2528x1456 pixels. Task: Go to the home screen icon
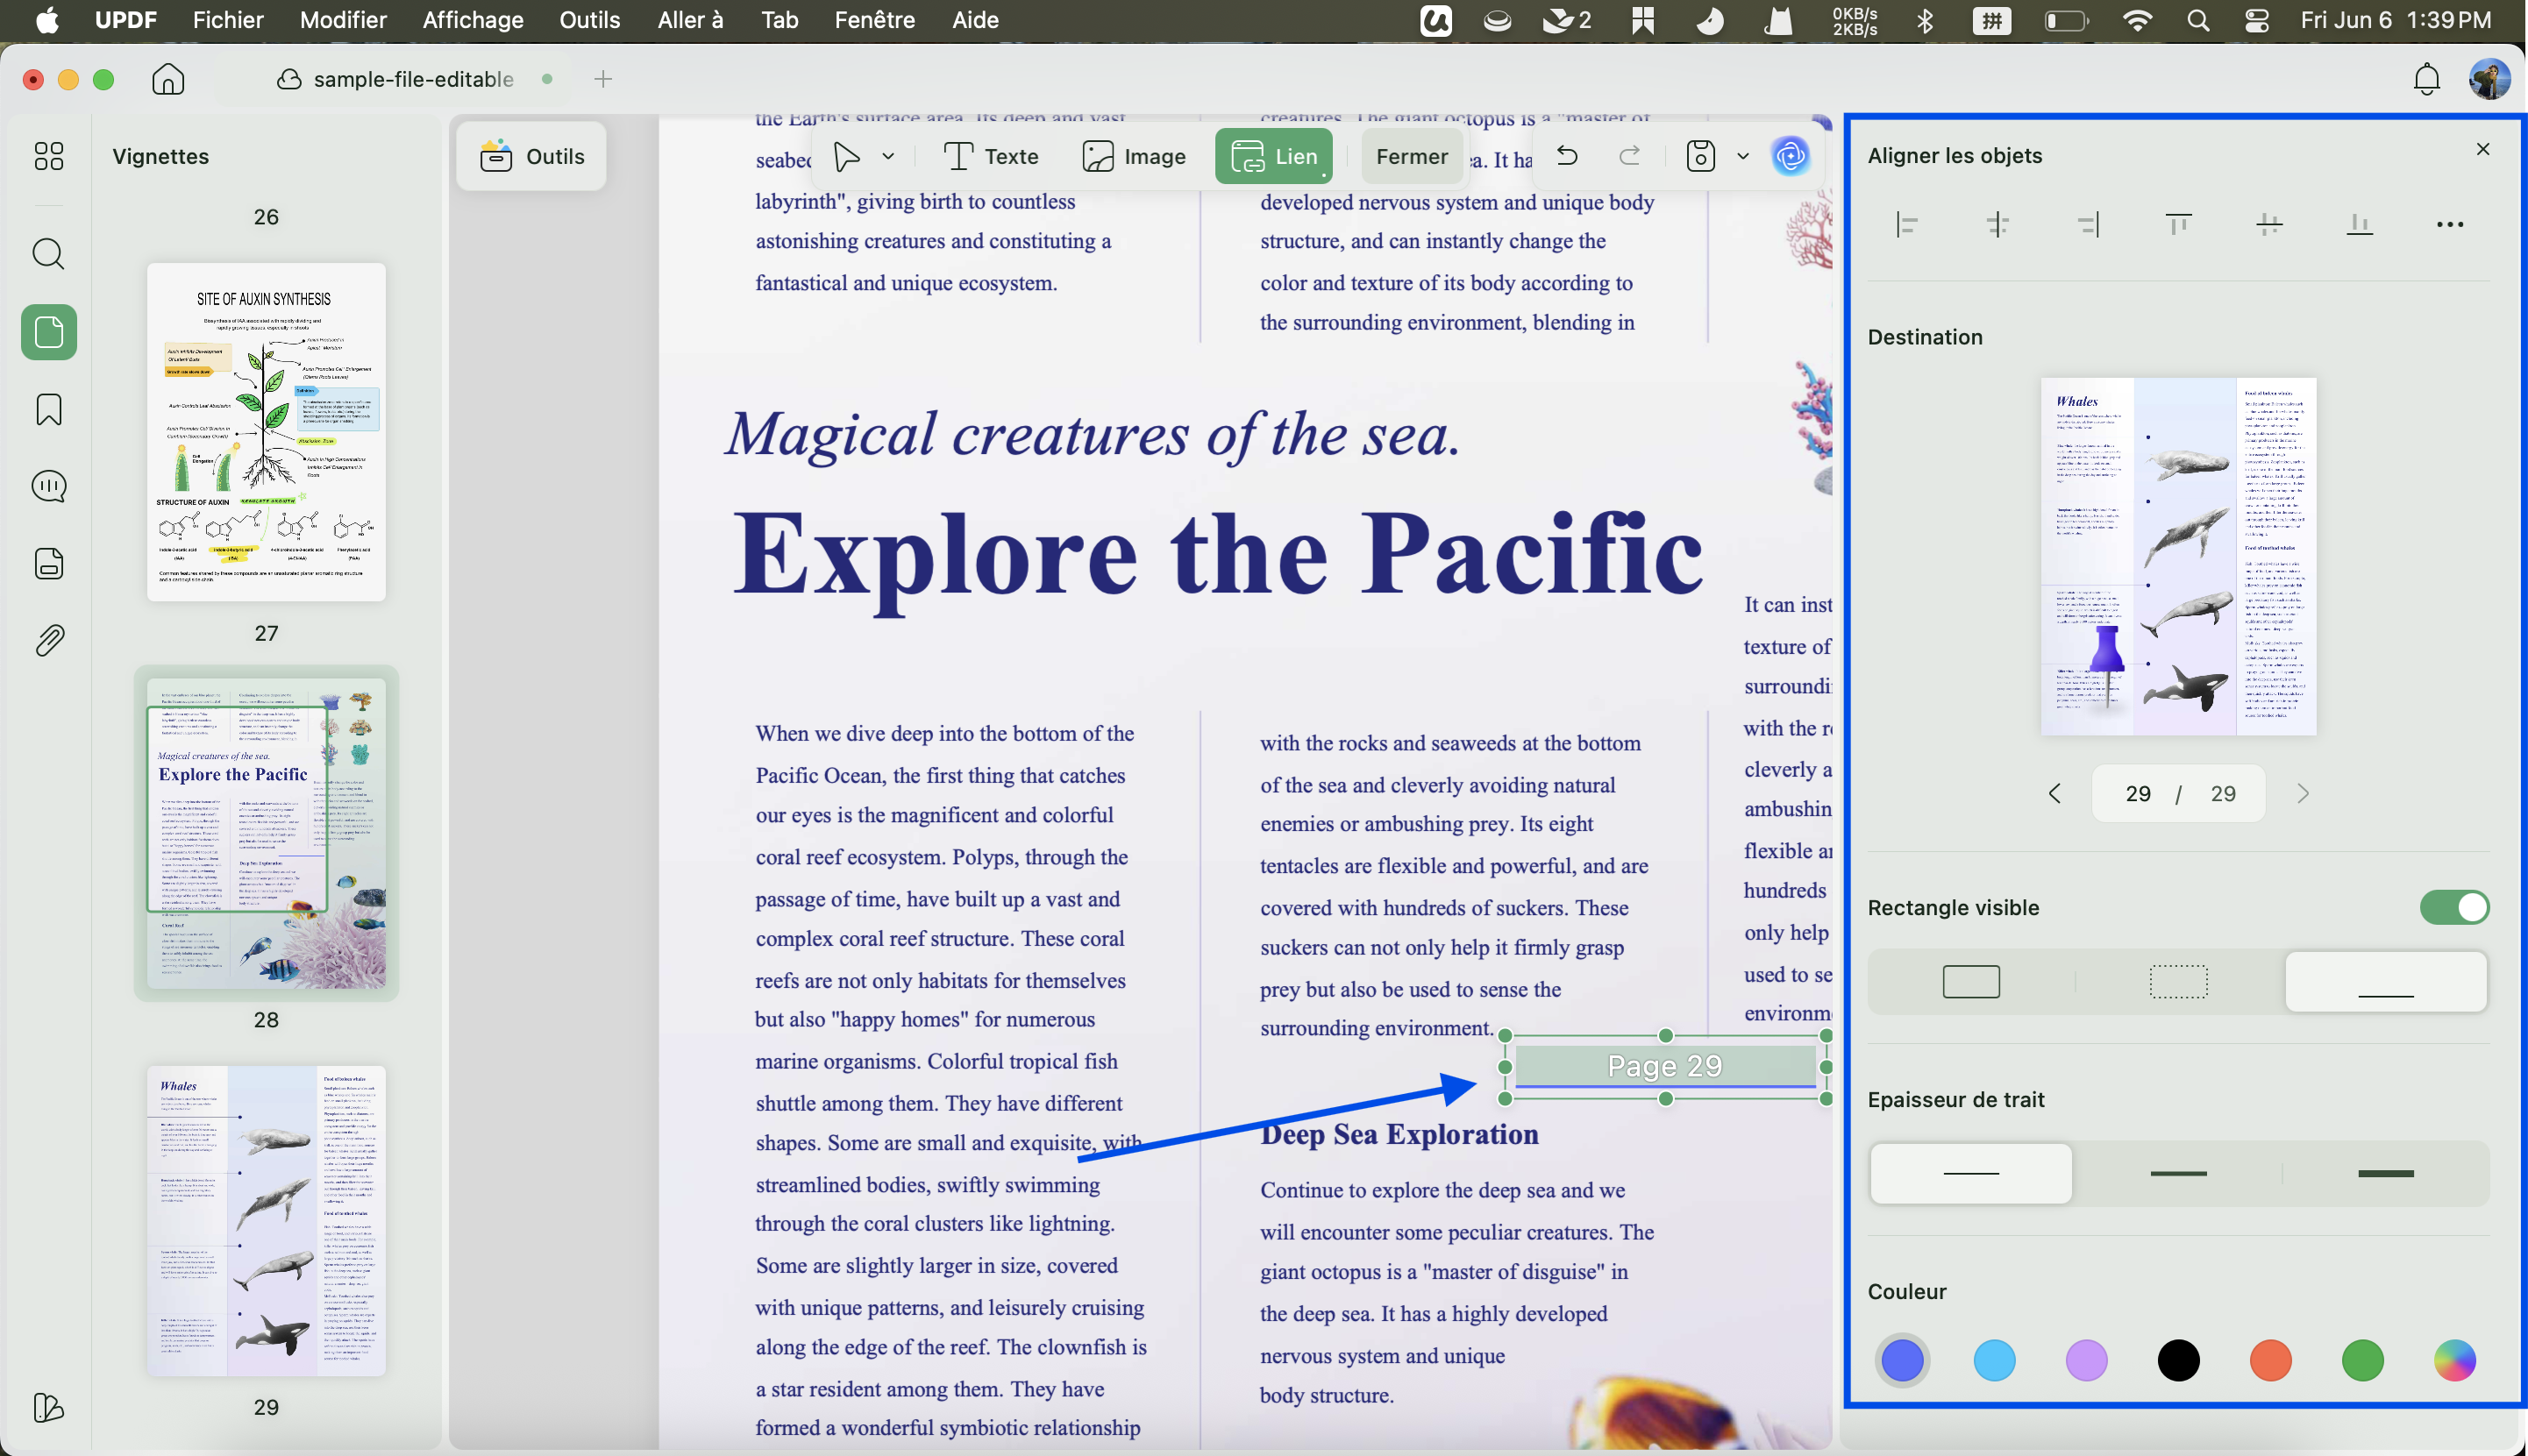pyautogui.click(x=168, y=79)
